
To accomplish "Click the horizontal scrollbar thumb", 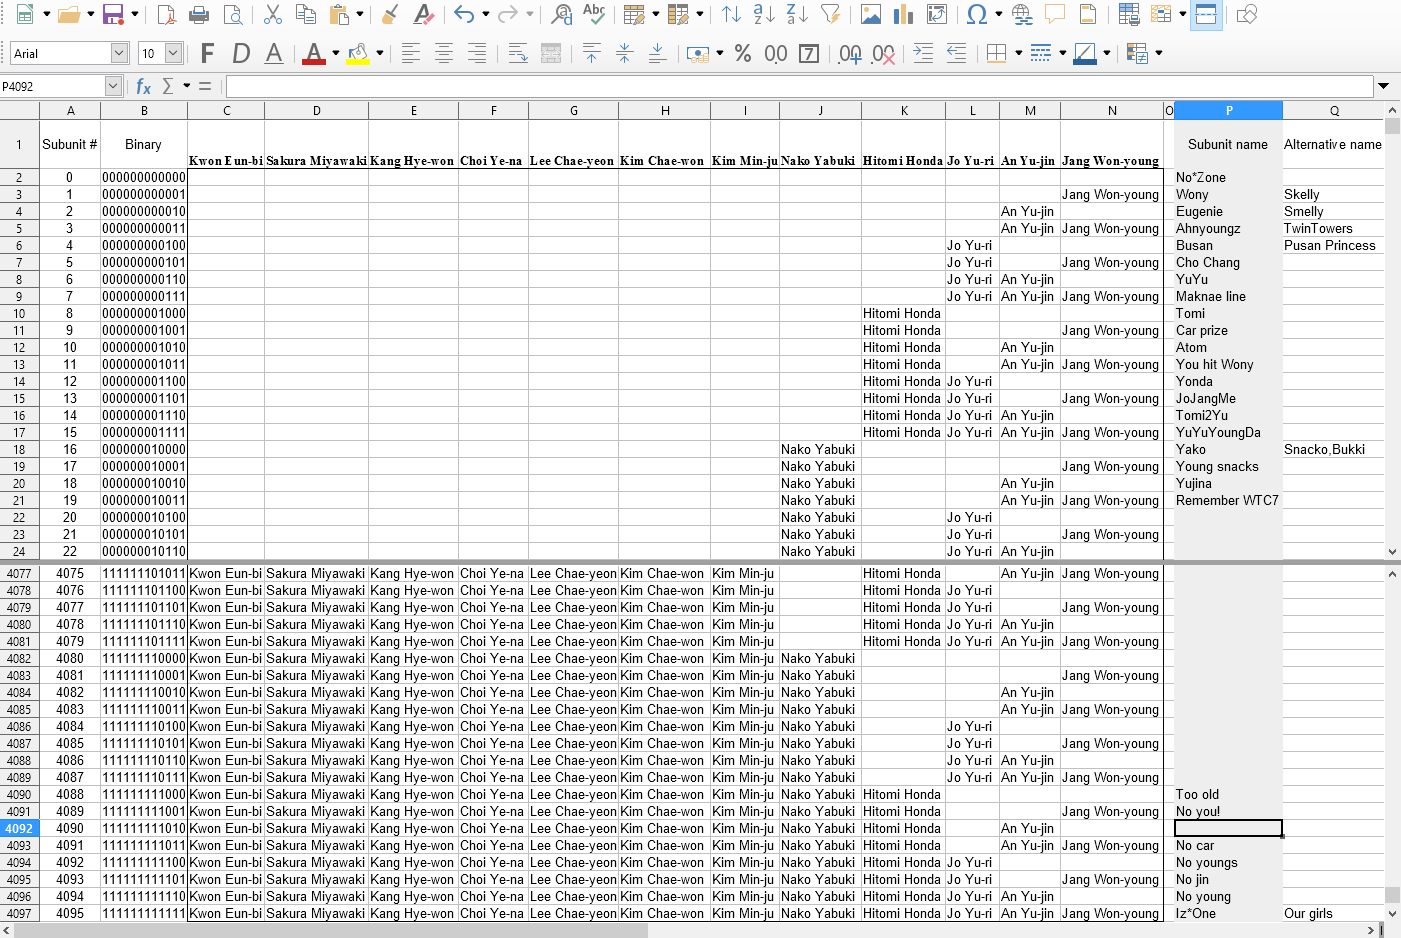I will 331,930.
